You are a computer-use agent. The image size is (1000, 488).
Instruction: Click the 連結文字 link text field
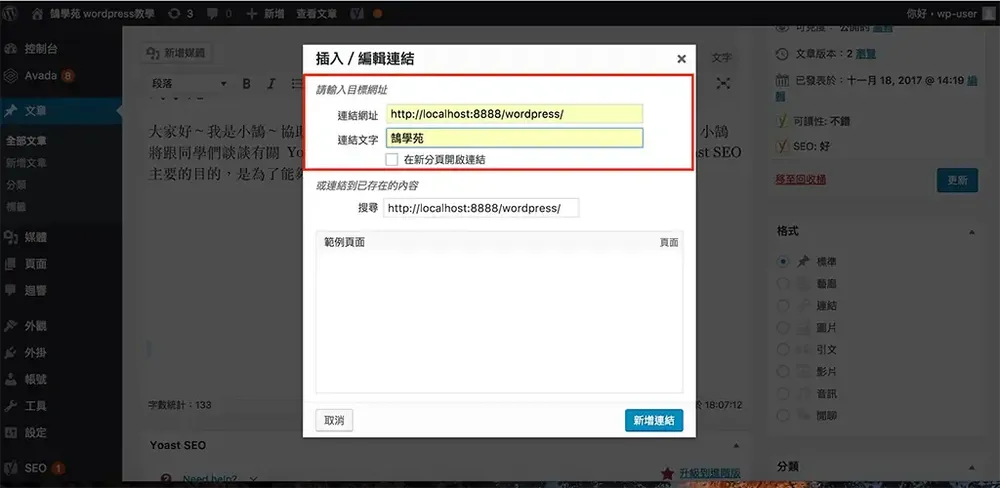pos(515,138)
